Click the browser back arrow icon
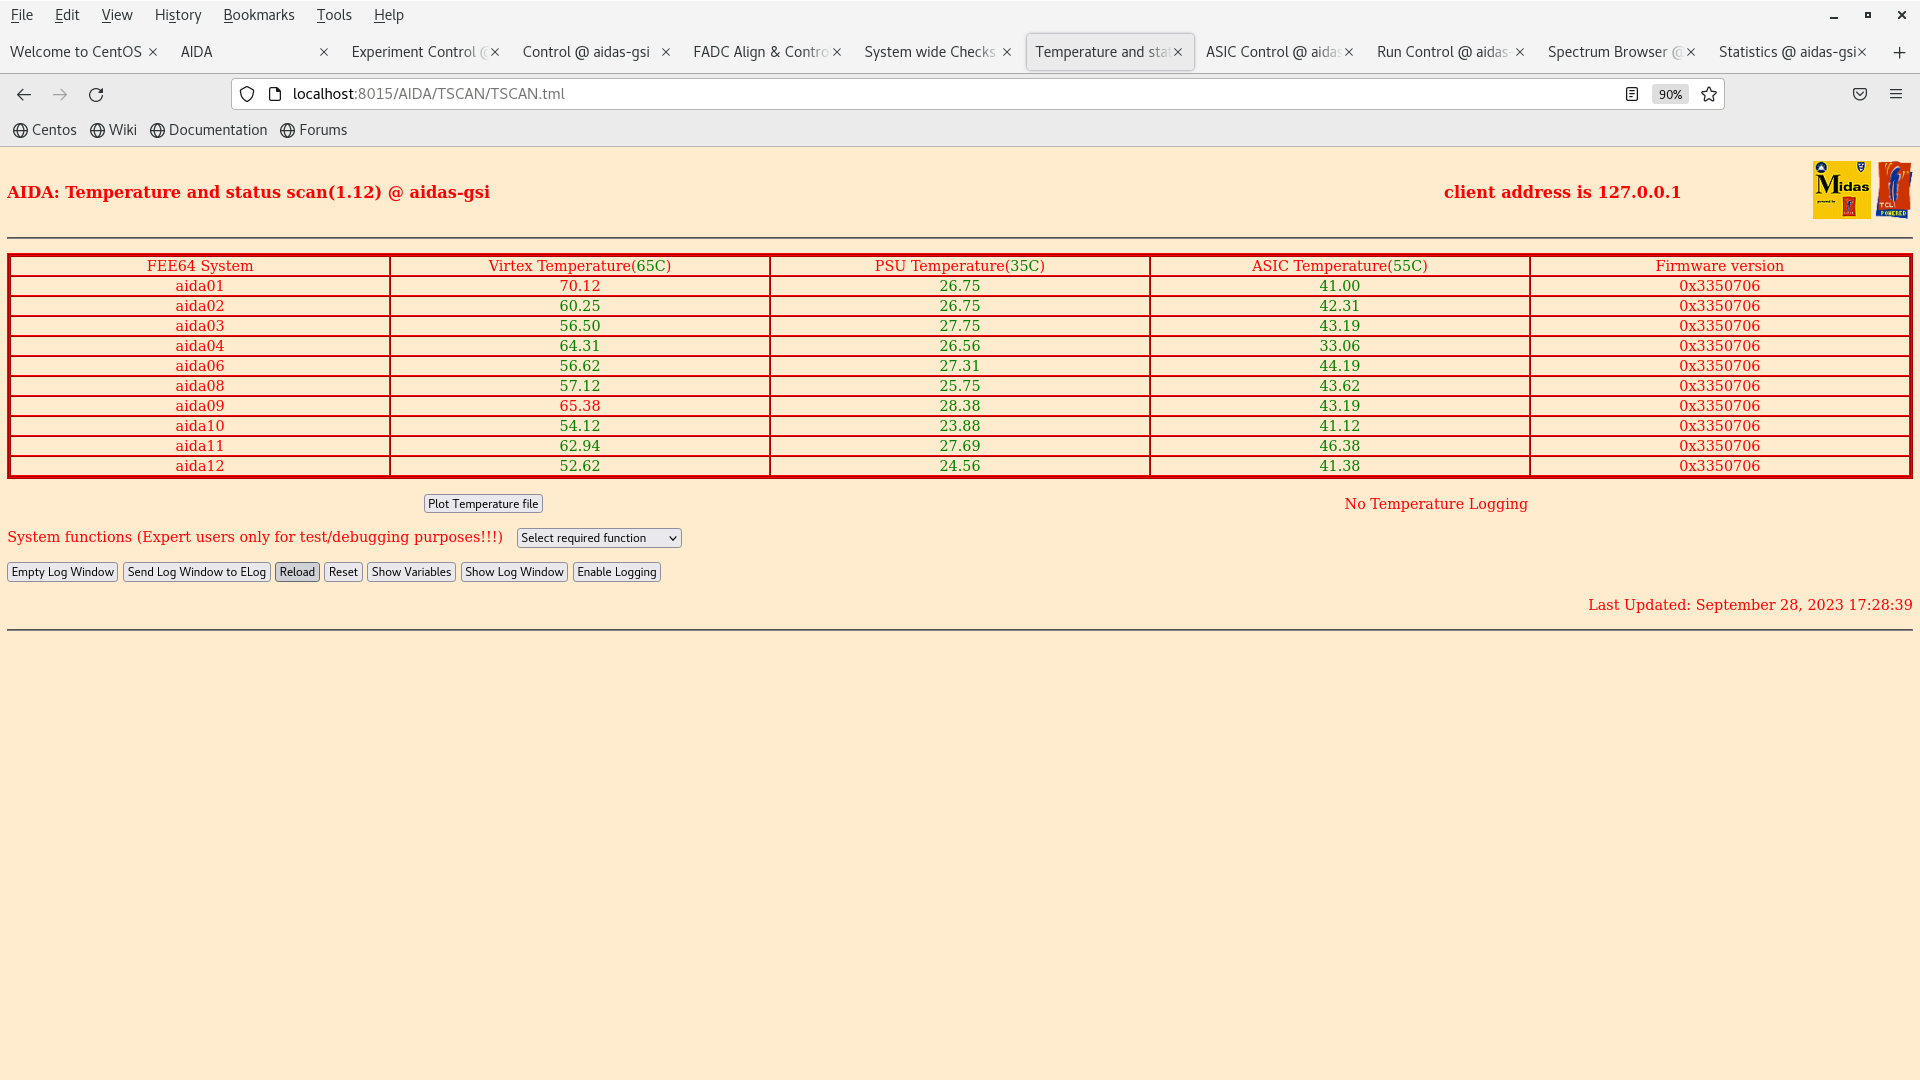This screenshot has width=1920, height=1080. tap(24, 94)
